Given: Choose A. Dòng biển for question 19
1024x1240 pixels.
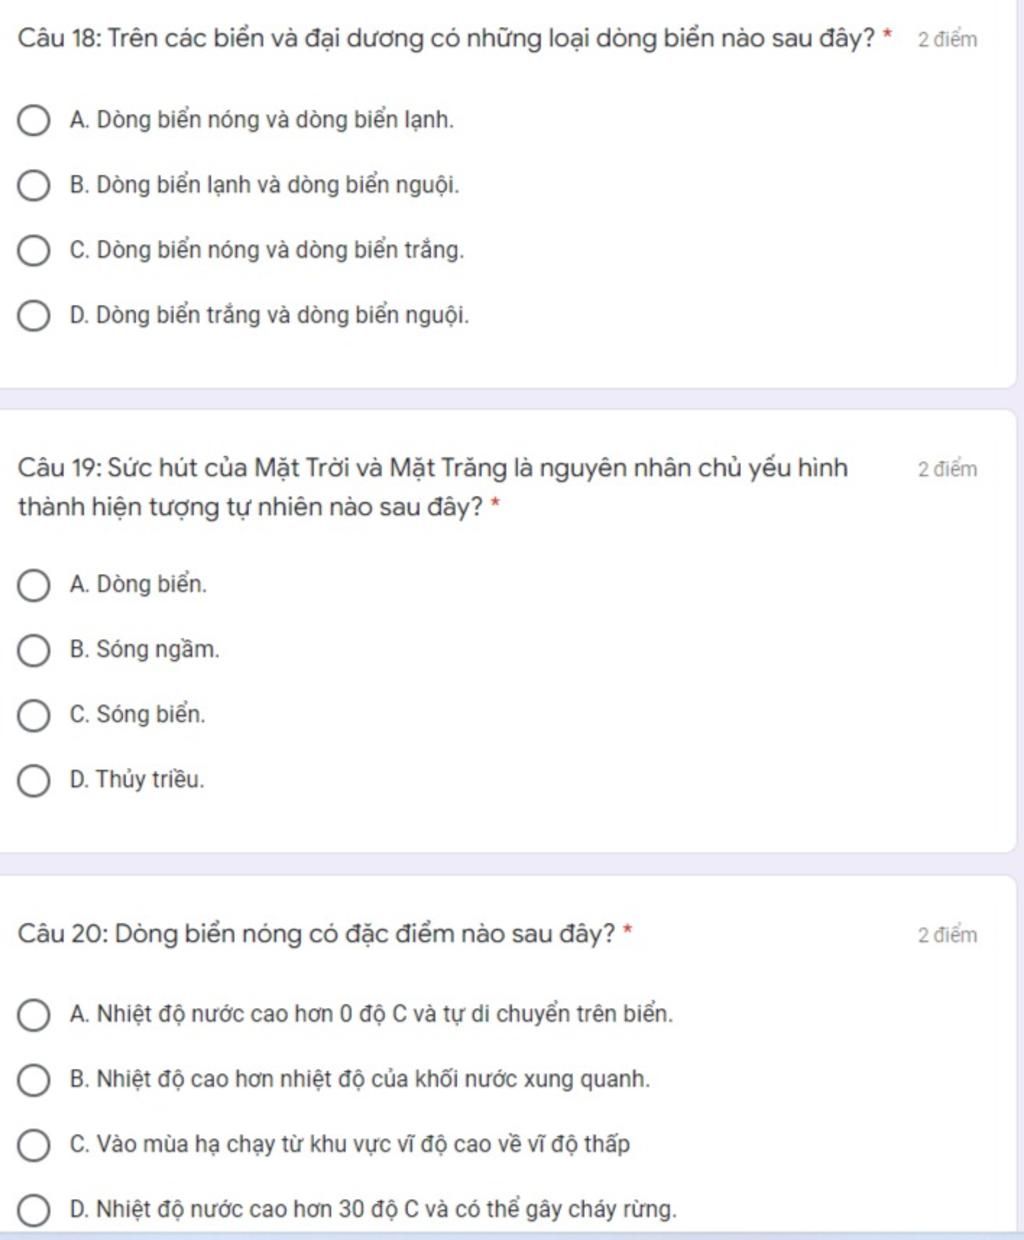Looking at the screenshot, I should tap(34, 585).
